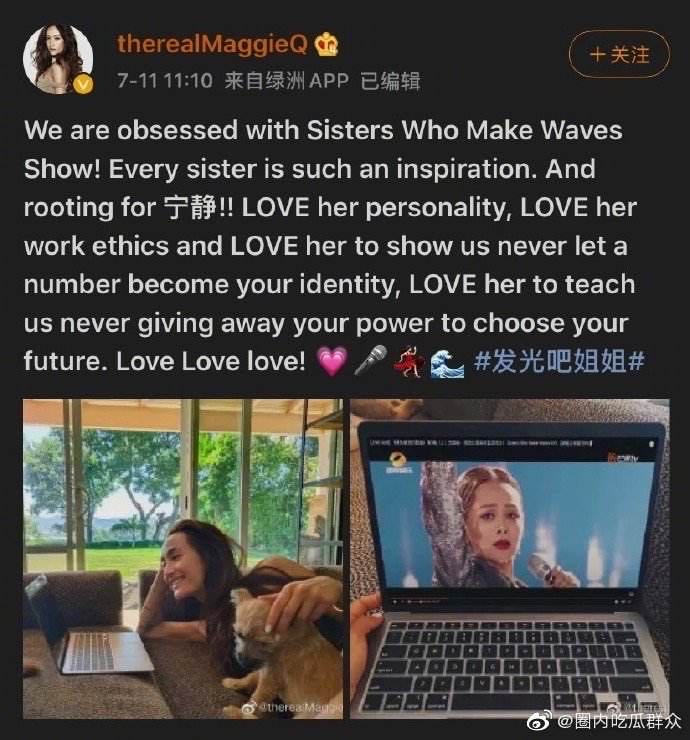Click the therealMaggieQ username
The height and width of the screenshot is (740, 690).
[212, 45]
